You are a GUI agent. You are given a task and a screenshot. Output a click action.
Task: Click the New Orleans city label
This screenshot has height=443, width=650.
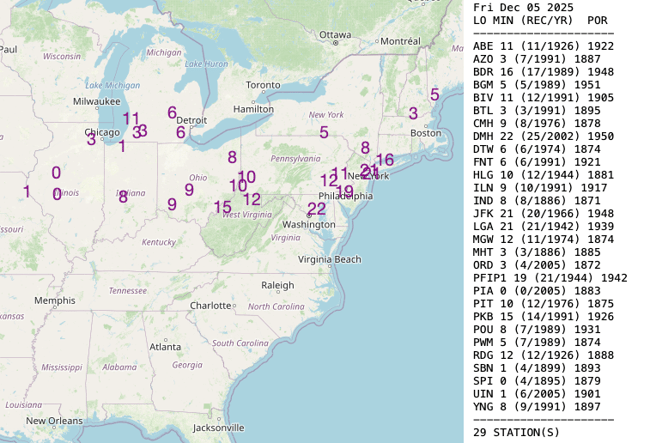click(54, 420)
